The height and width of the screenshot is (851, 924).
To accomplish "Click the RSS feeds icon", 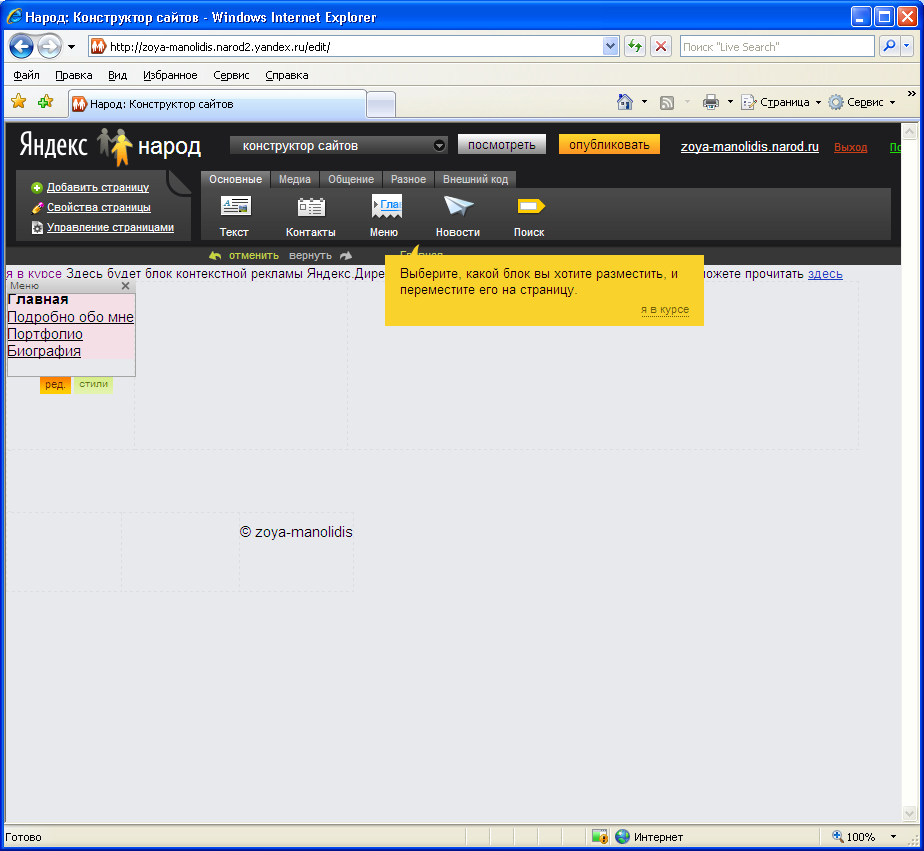I will (x=666, y=103).
